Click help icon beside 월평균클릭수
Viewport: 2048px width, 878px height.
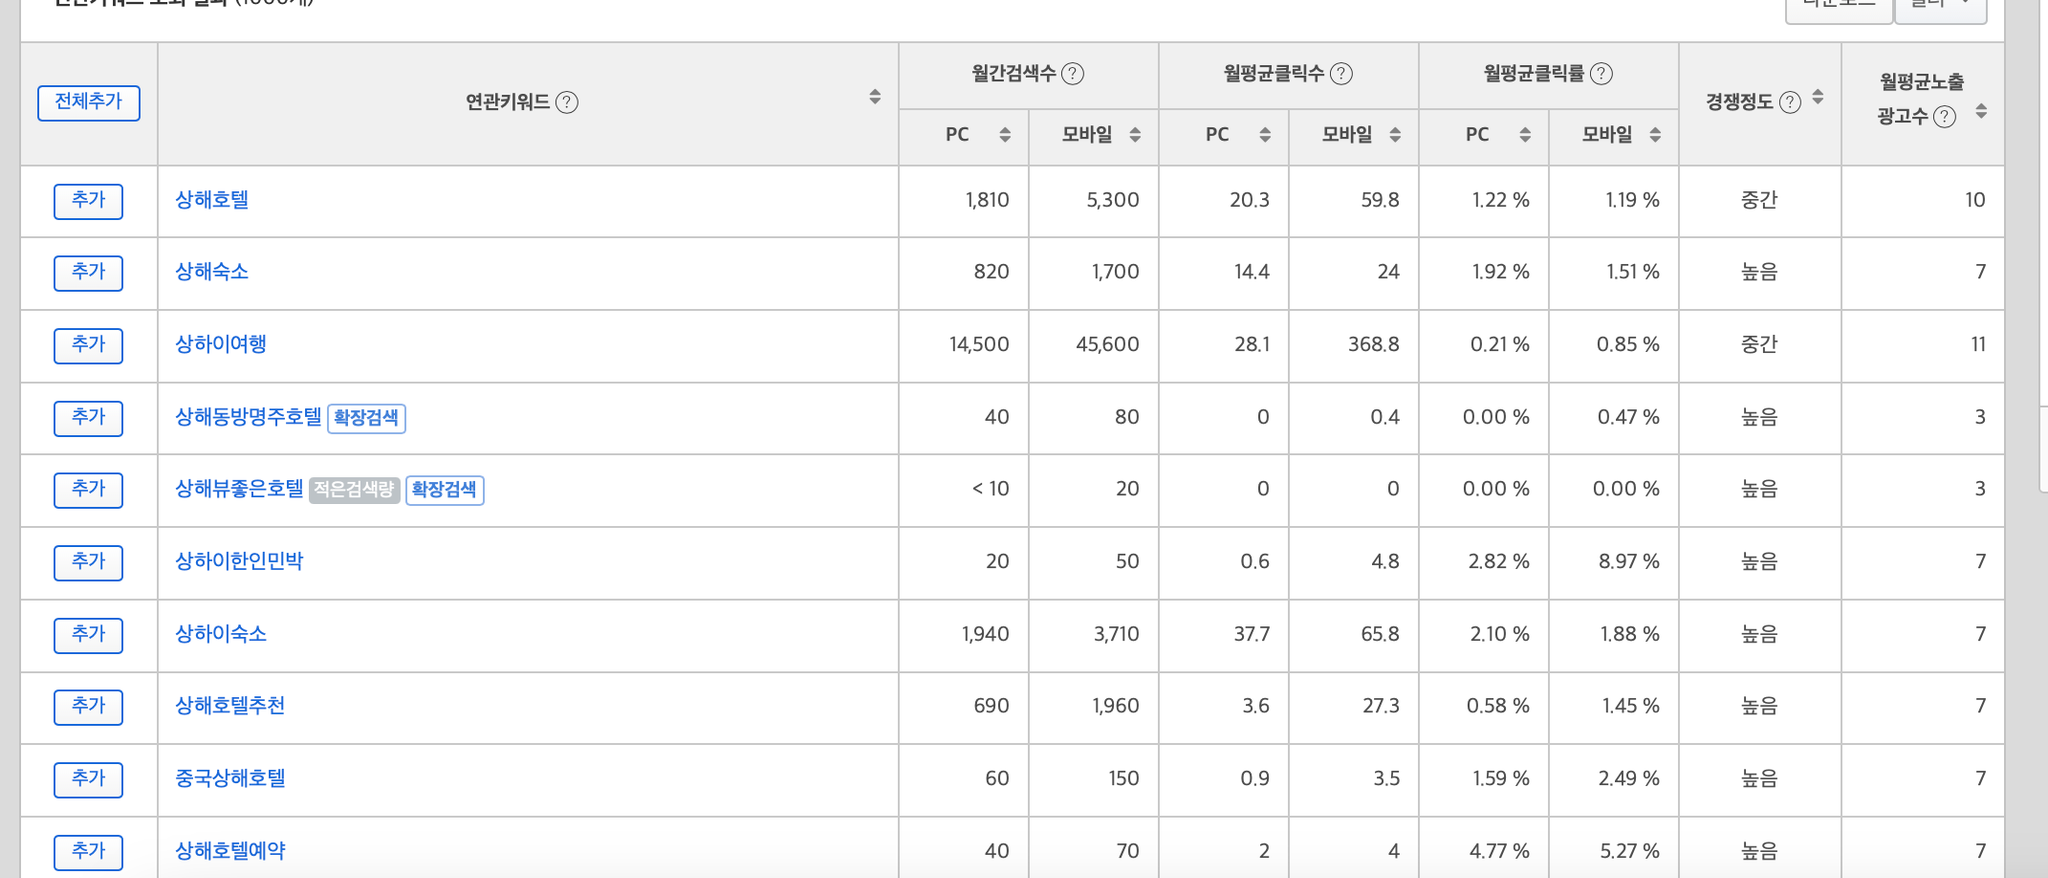(1342, 73)
